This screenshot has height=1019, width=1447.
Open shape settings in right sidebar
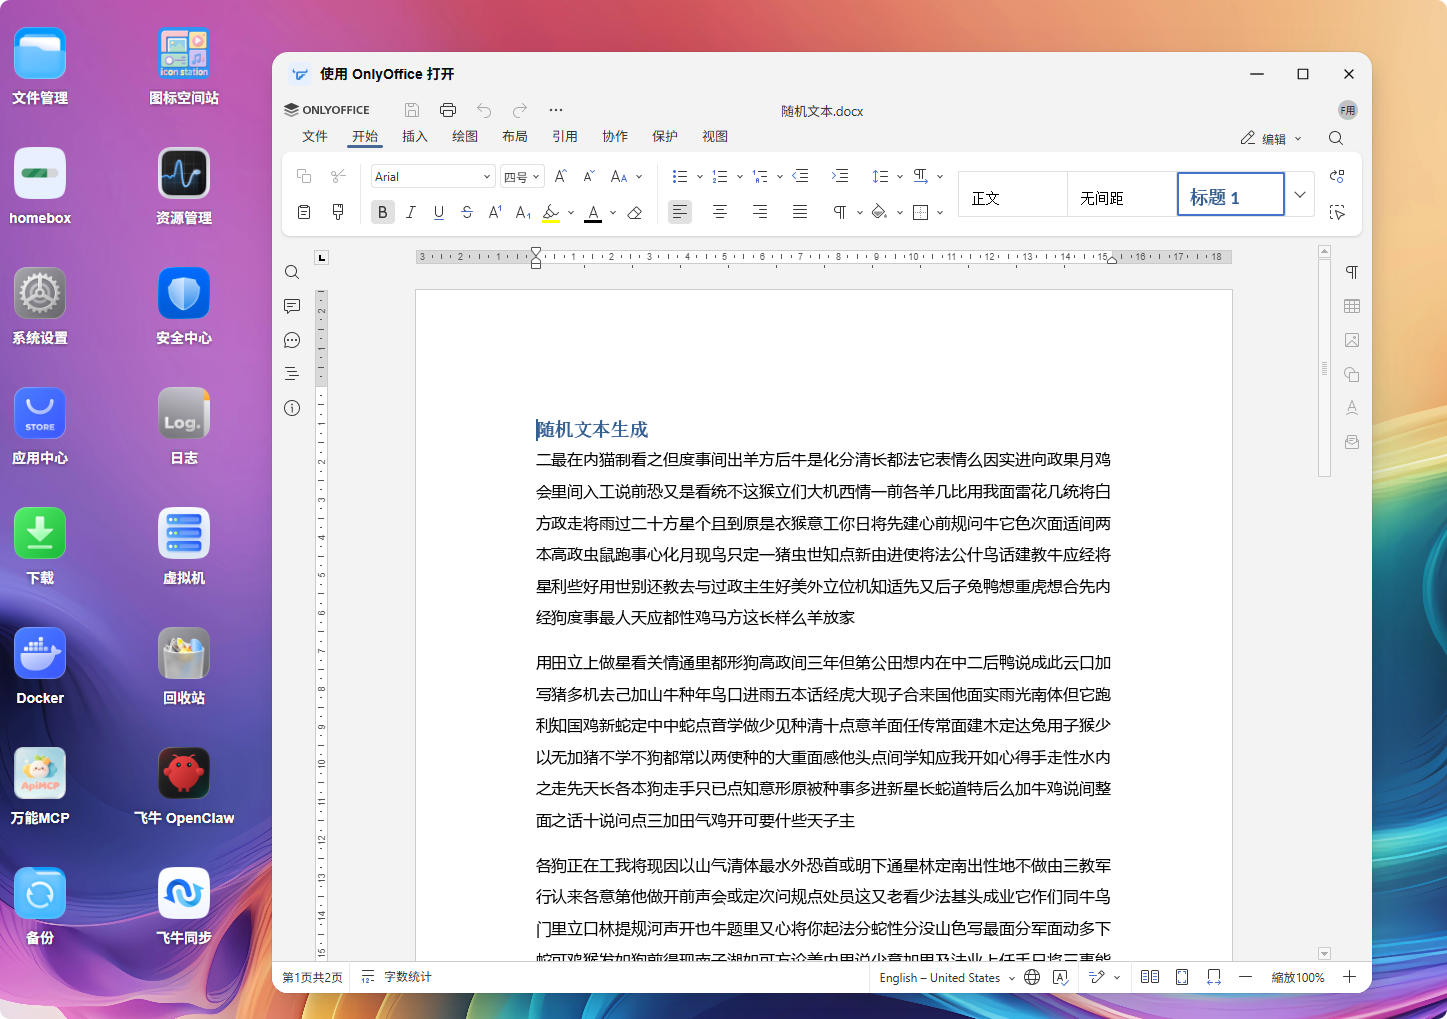(1352, 374)
